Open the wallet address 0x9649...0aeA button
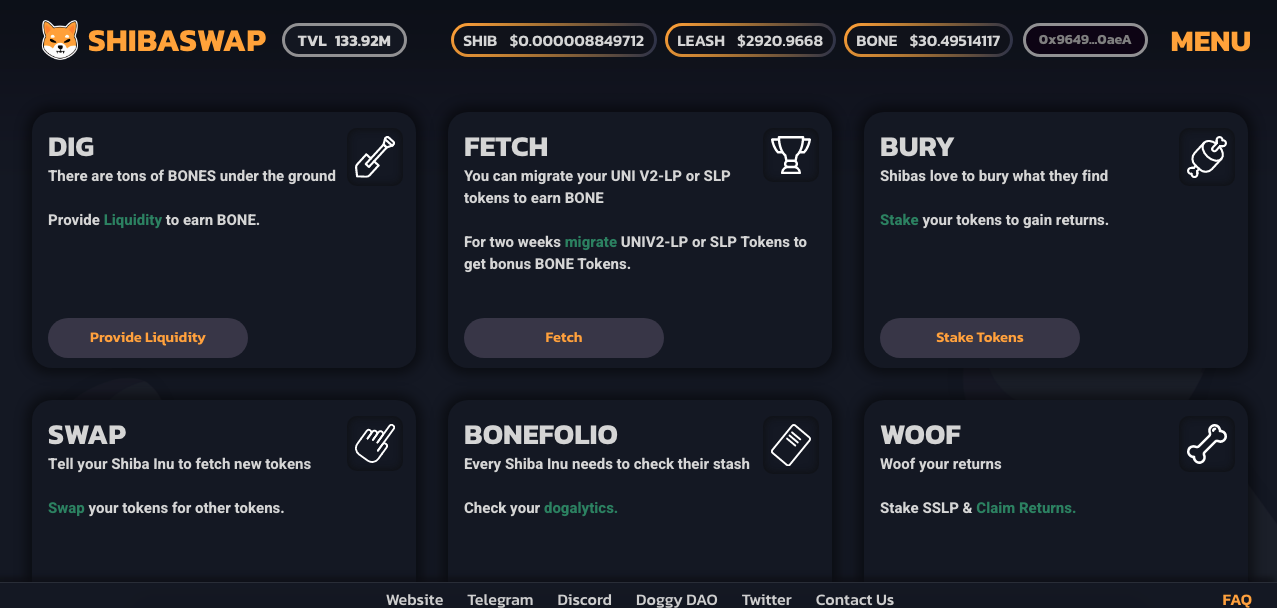 [x=1085, y=40]
